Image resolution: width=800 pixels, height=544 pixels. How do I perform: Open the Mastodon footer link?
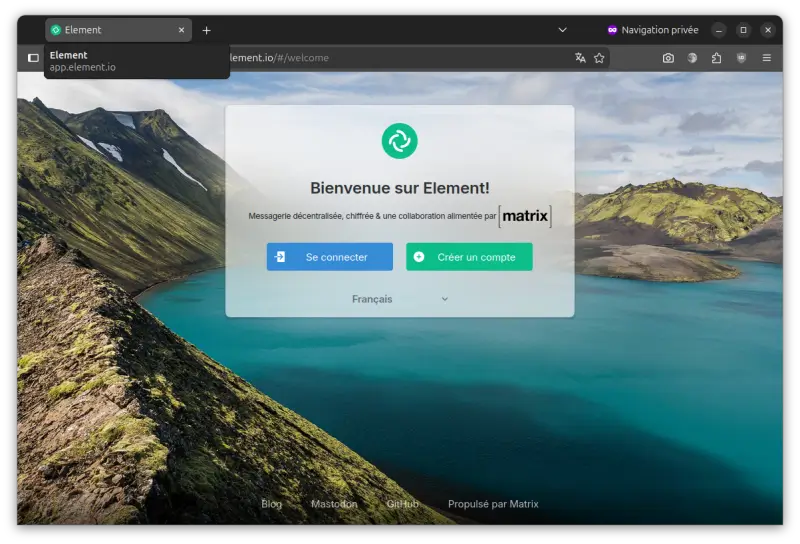tap(334, 504)
